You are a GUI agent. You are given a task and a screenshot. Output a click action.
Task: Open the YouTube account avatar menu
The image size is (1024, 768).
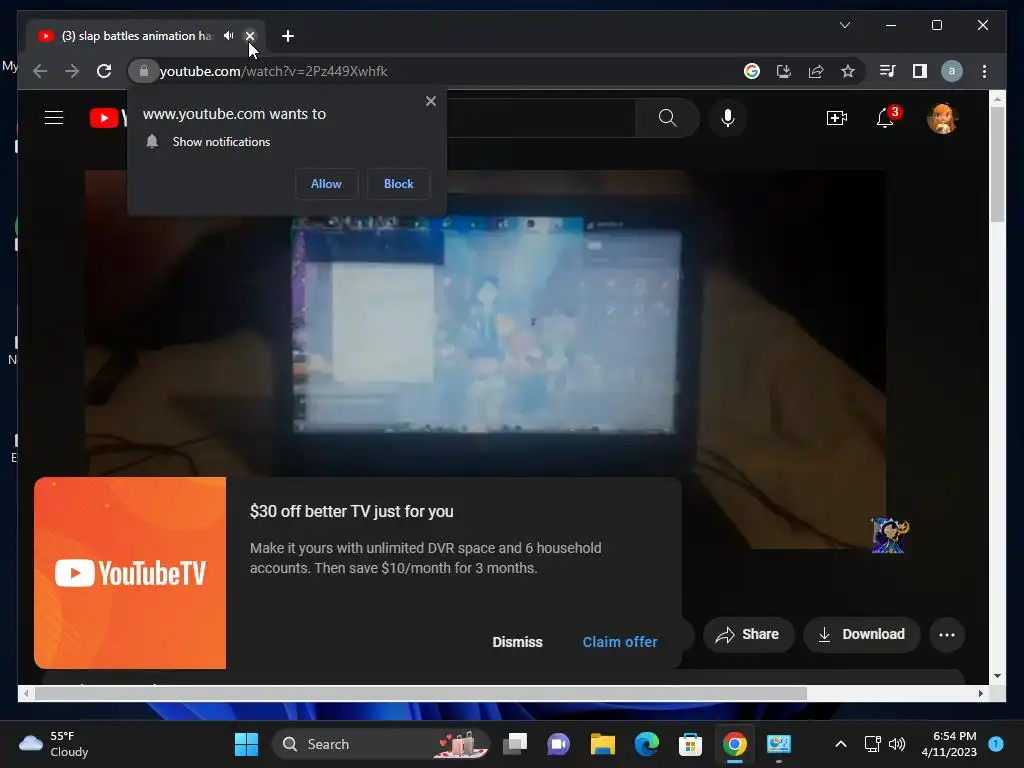click(942, 118)
